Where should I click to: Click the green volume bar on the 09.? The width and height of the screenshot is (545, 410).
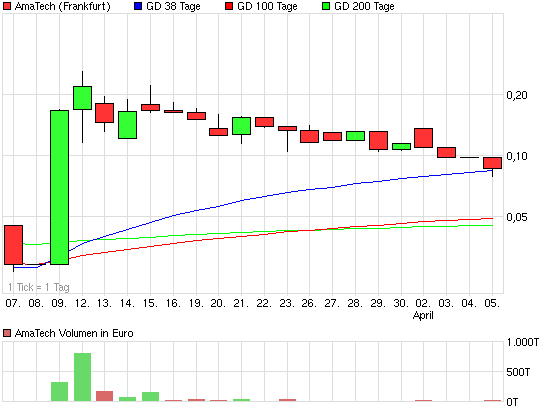[x=59, y=392]
